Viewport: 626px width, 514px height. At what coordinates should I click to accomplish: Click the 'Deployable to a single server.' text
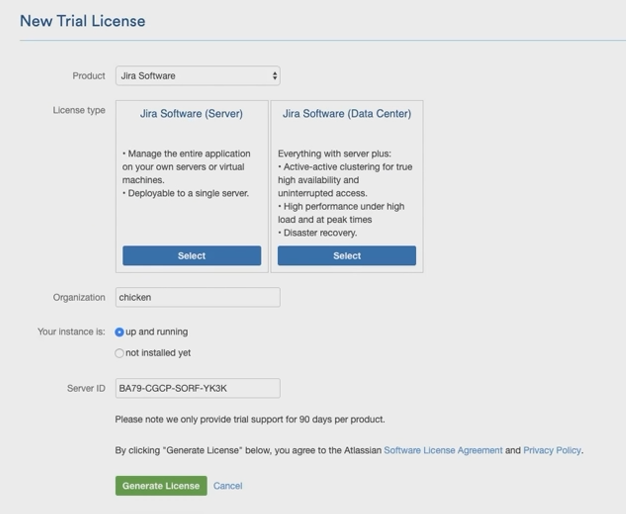[x=188, y=193]
